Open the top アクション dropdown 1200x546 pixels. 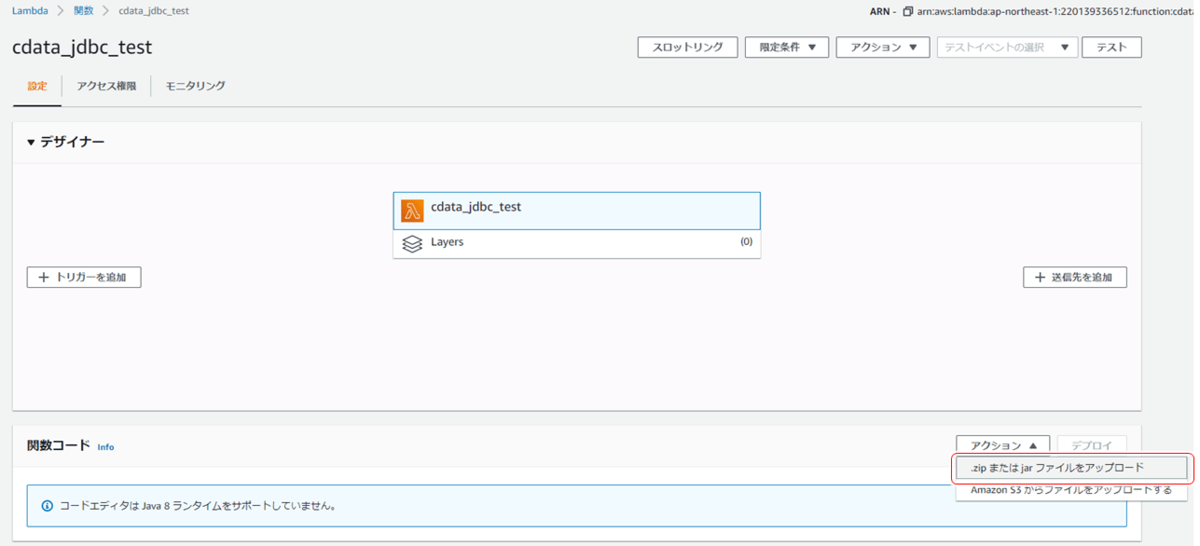click(x=883, y=47)
